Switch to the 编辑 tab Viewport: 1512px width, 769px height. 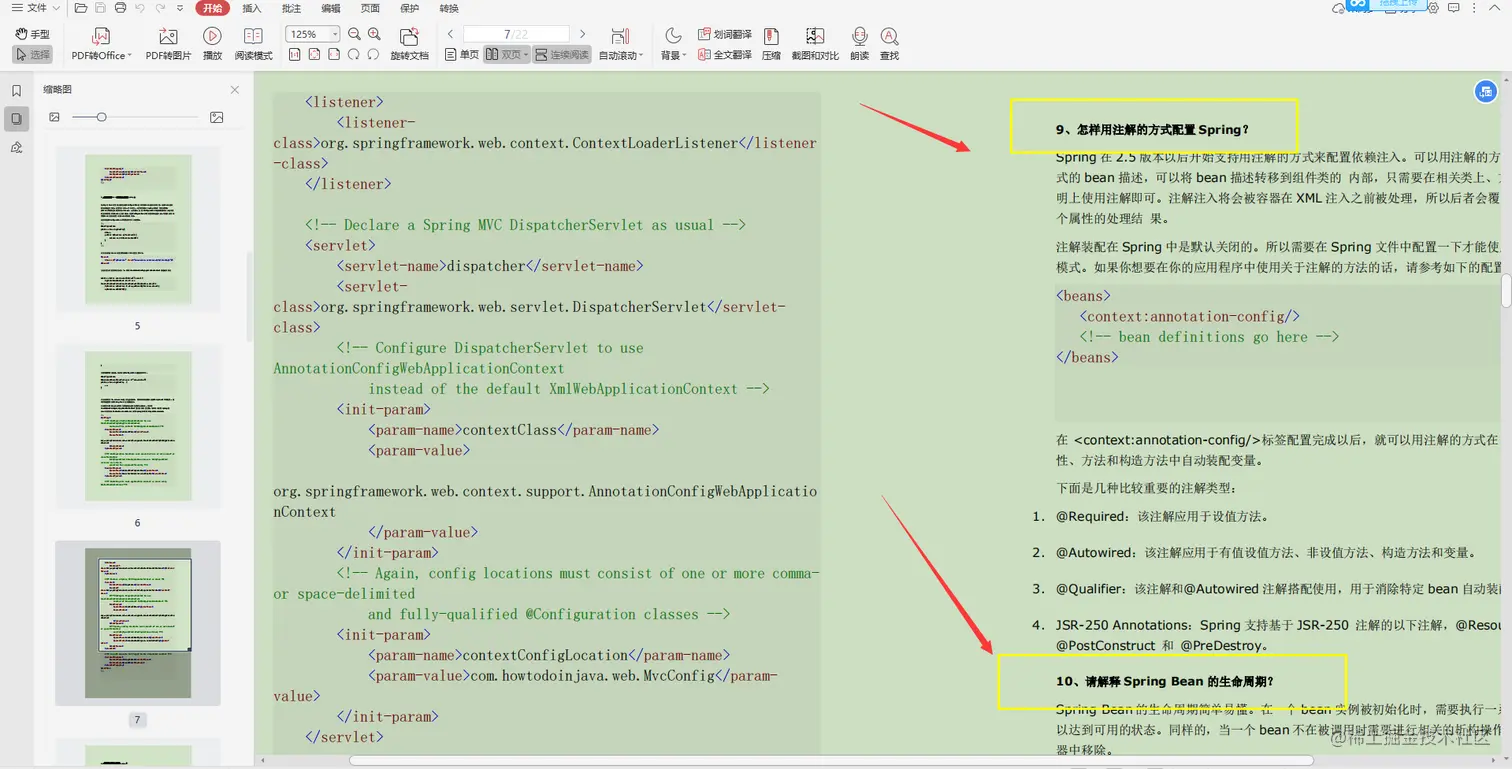coord(331,8)
